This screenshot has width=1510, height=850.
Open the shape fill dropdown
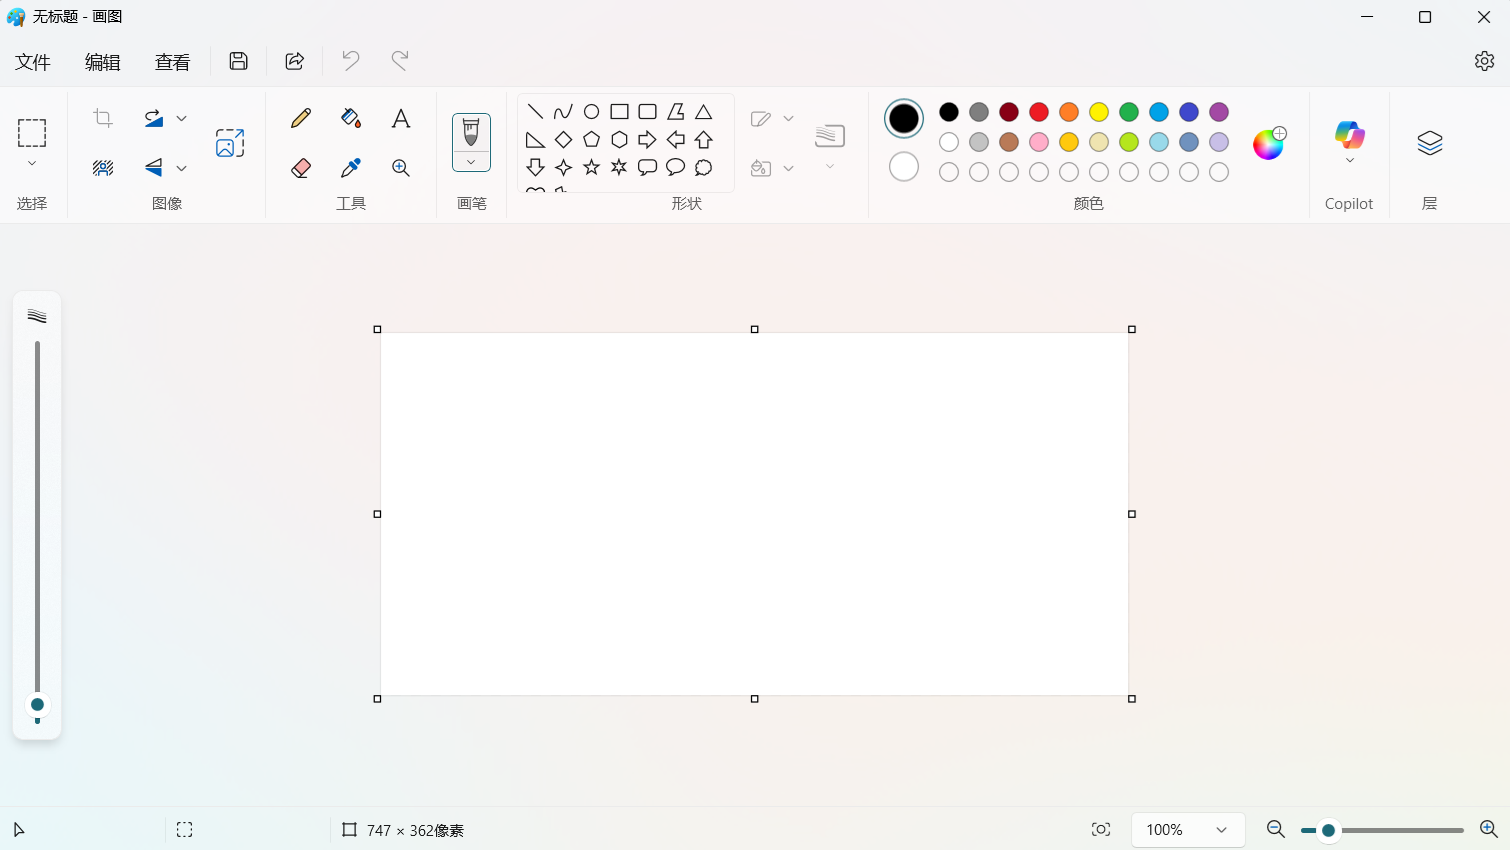tap(788, 168)
